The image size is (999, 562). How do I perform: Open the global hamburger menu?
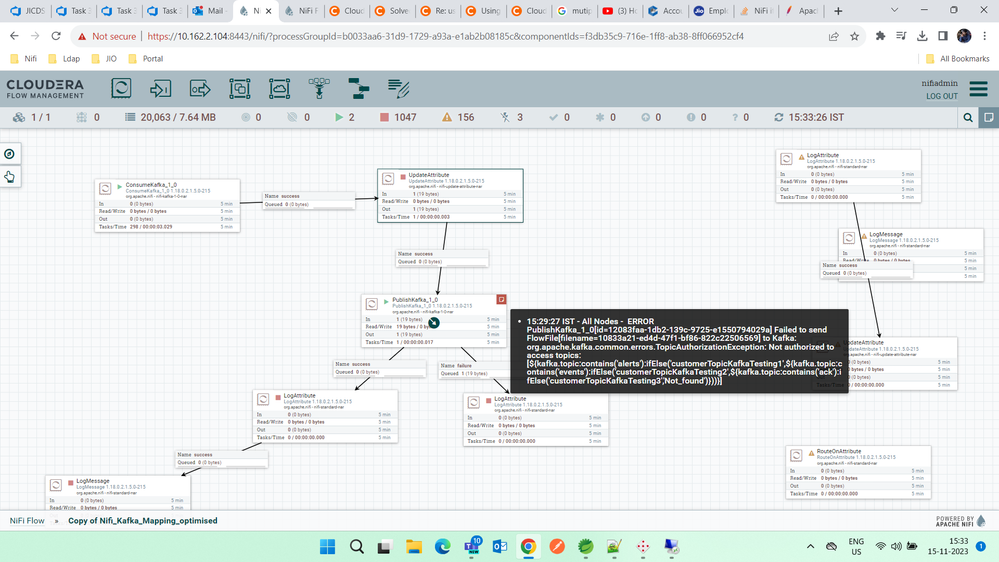pos(978,89)
